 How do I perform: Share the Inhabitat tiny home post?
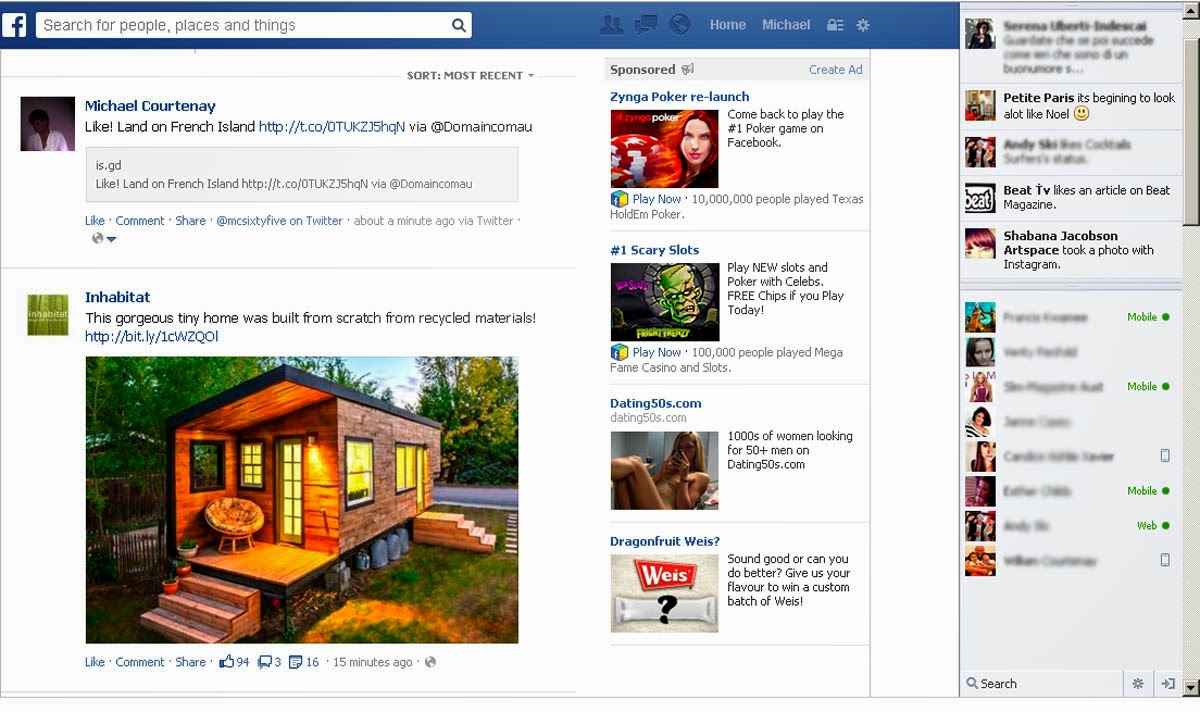(190, 662)
